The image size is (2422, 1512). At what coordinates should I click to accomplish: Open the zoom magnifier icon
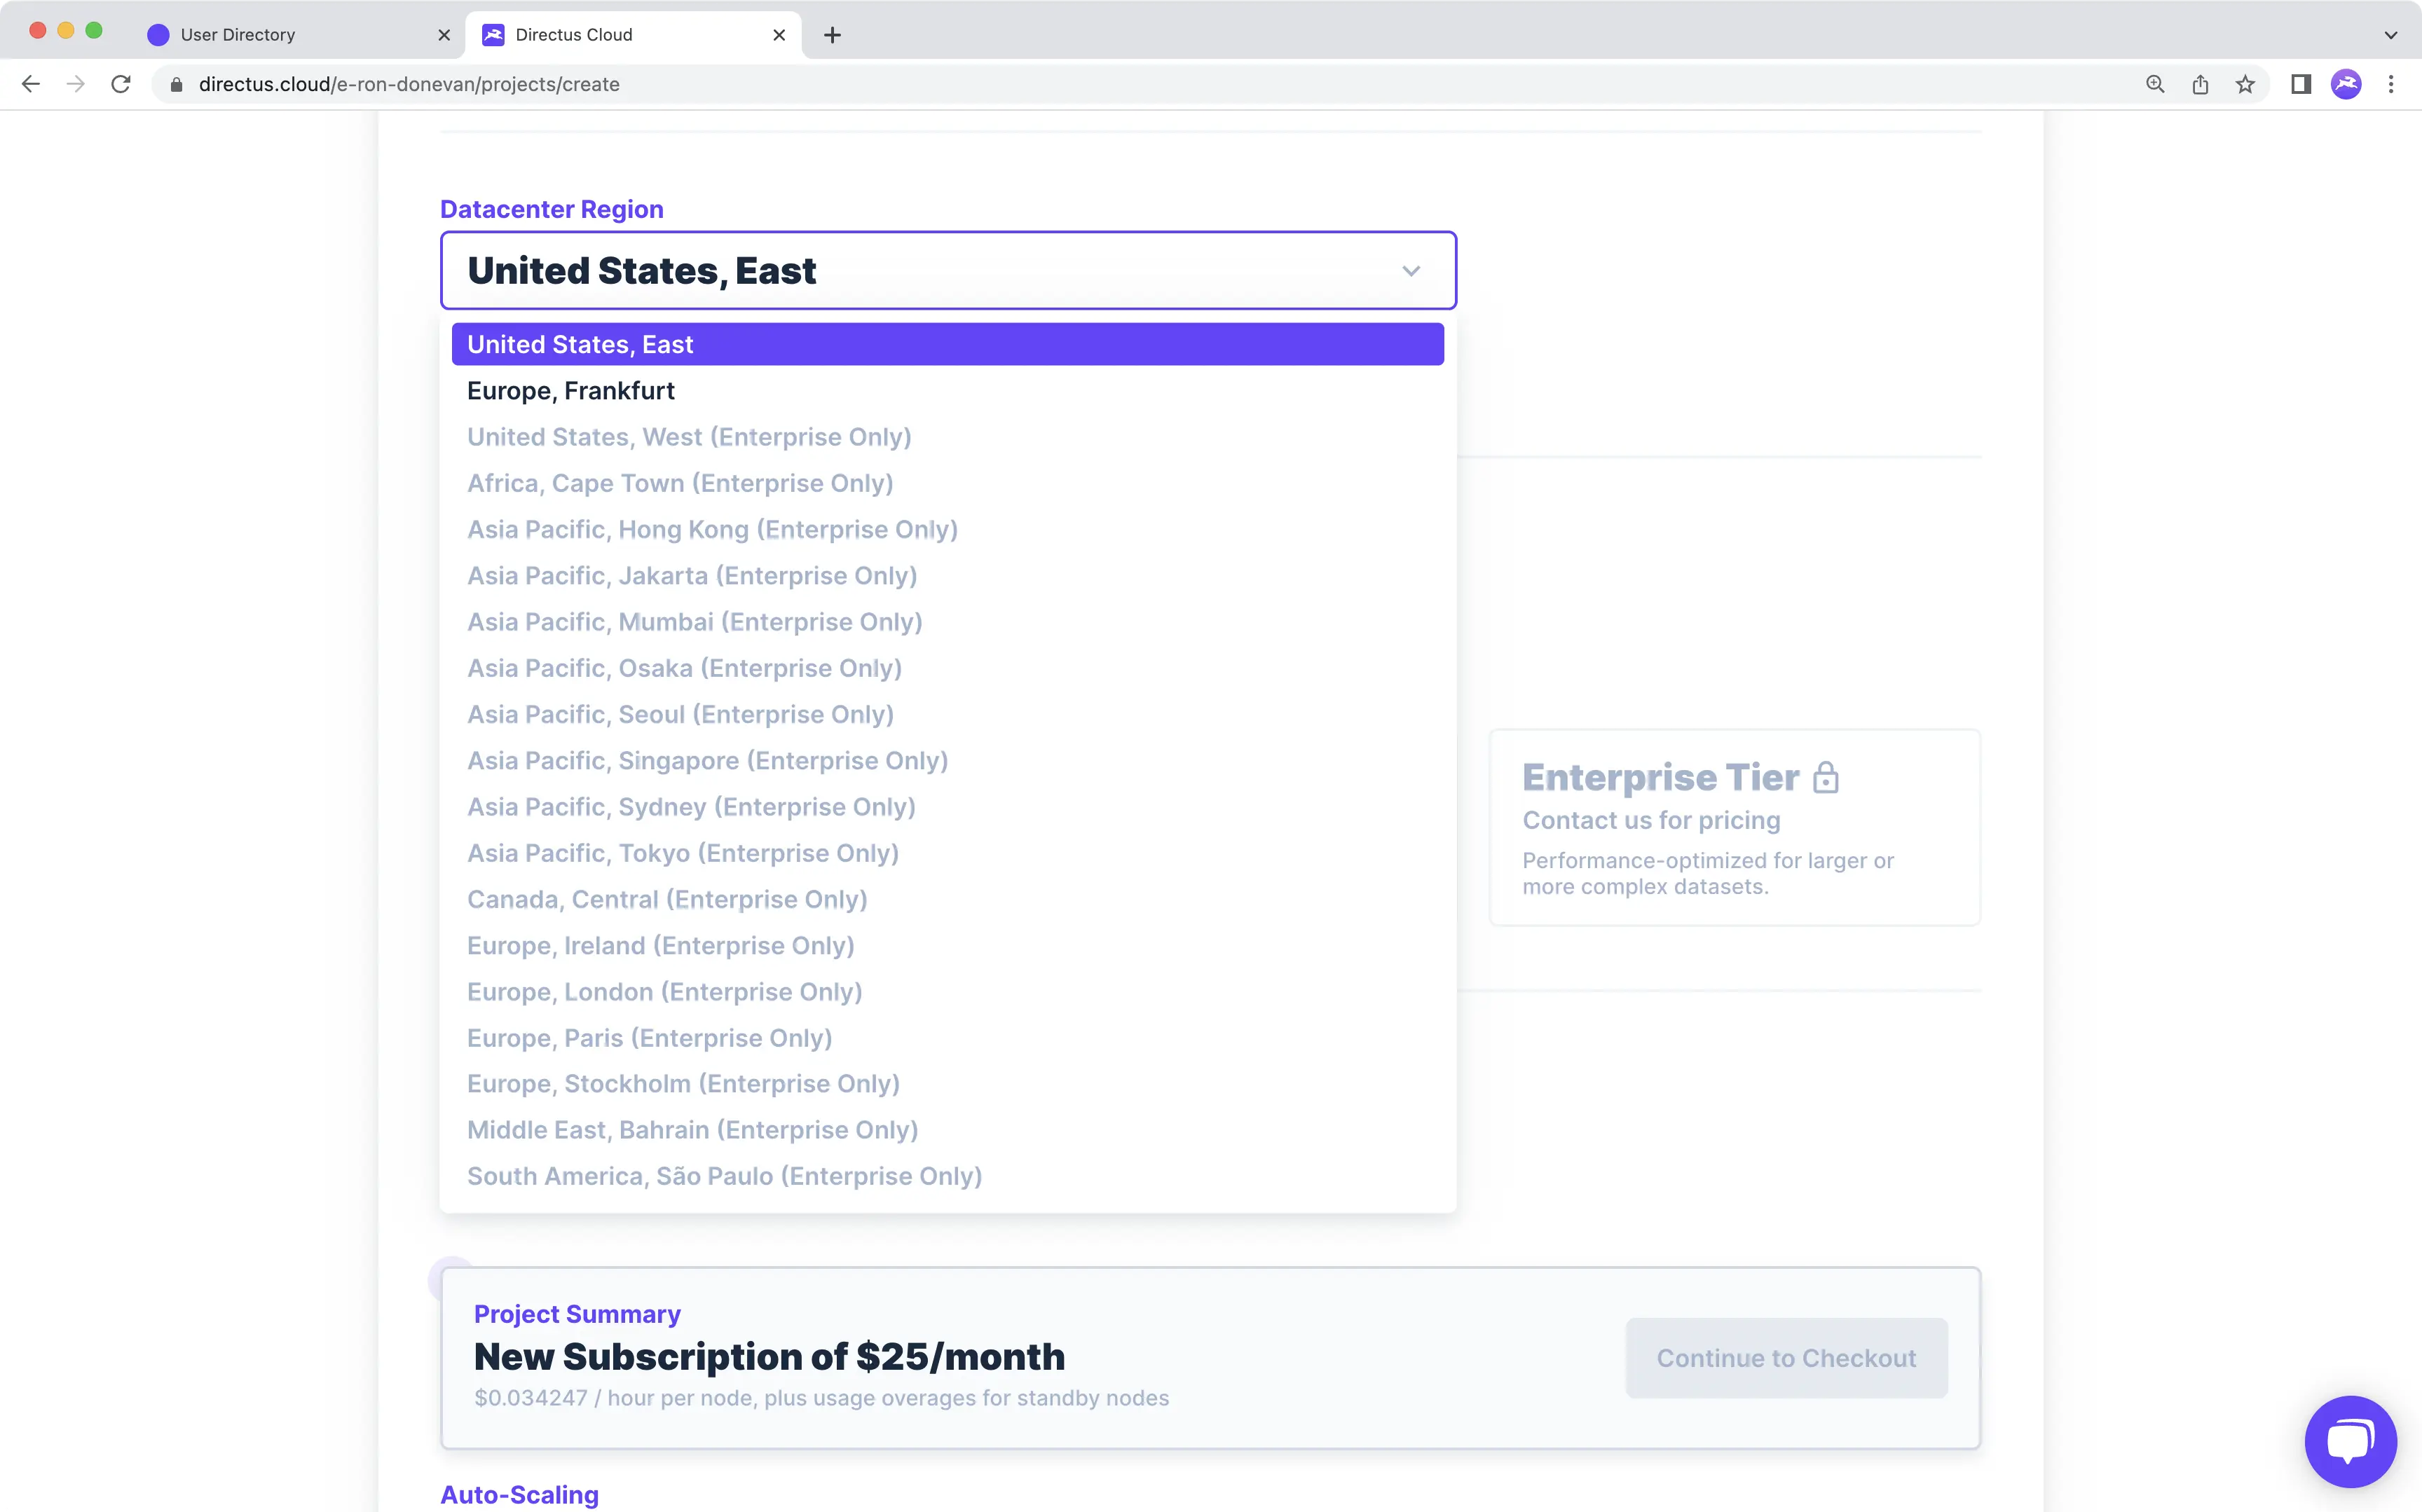point(2155,84)
